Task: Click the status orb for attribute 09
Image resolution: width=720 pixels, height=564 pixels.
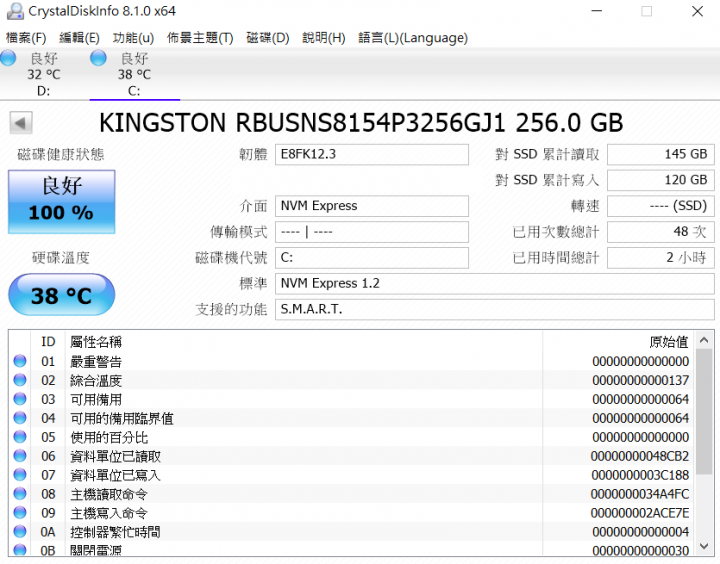Action: coord(20,513)
